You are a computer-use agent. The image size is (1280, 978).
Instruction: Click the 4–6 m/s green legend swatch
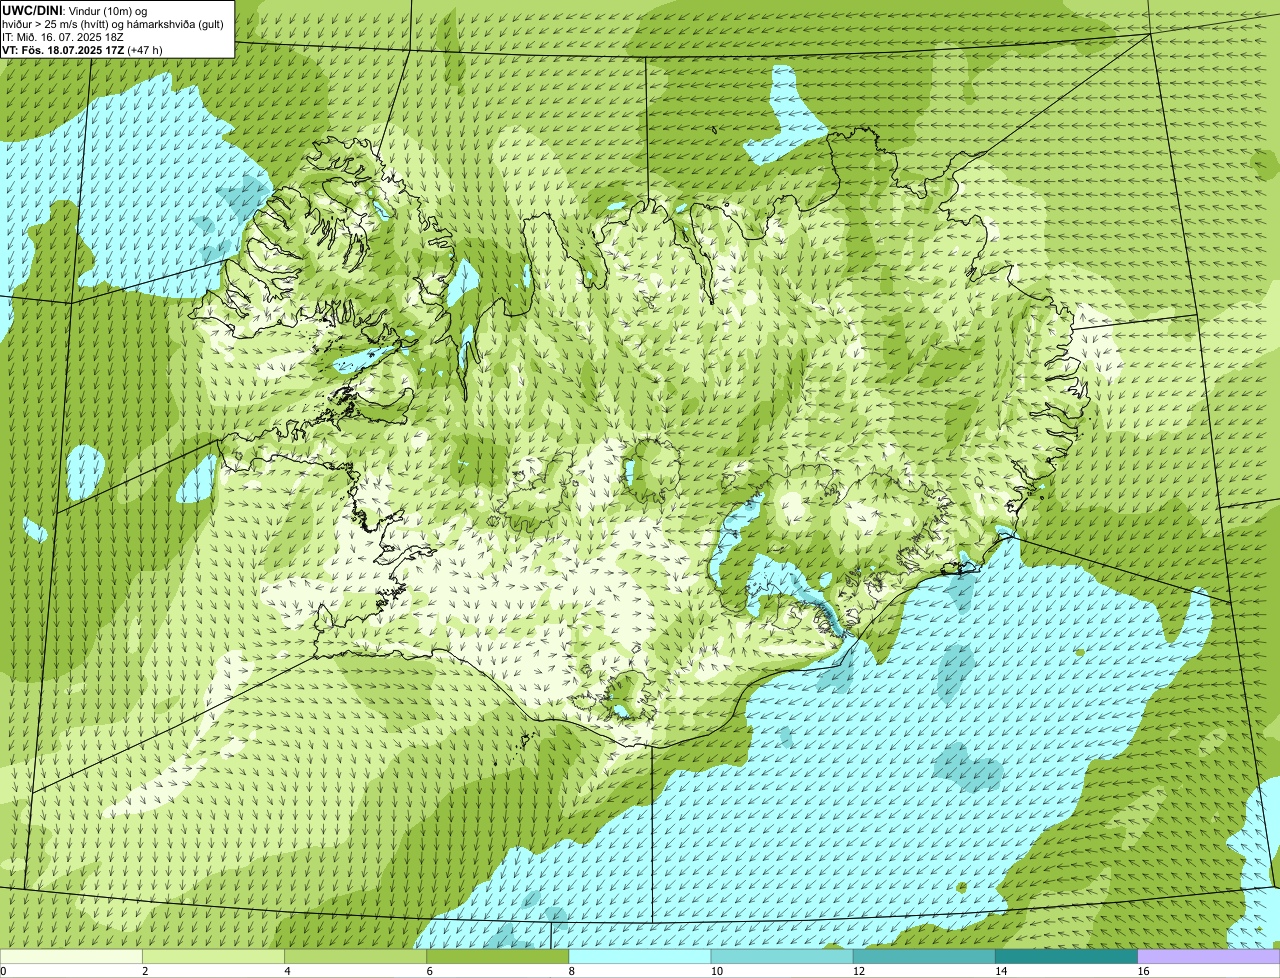click(355, 956)
